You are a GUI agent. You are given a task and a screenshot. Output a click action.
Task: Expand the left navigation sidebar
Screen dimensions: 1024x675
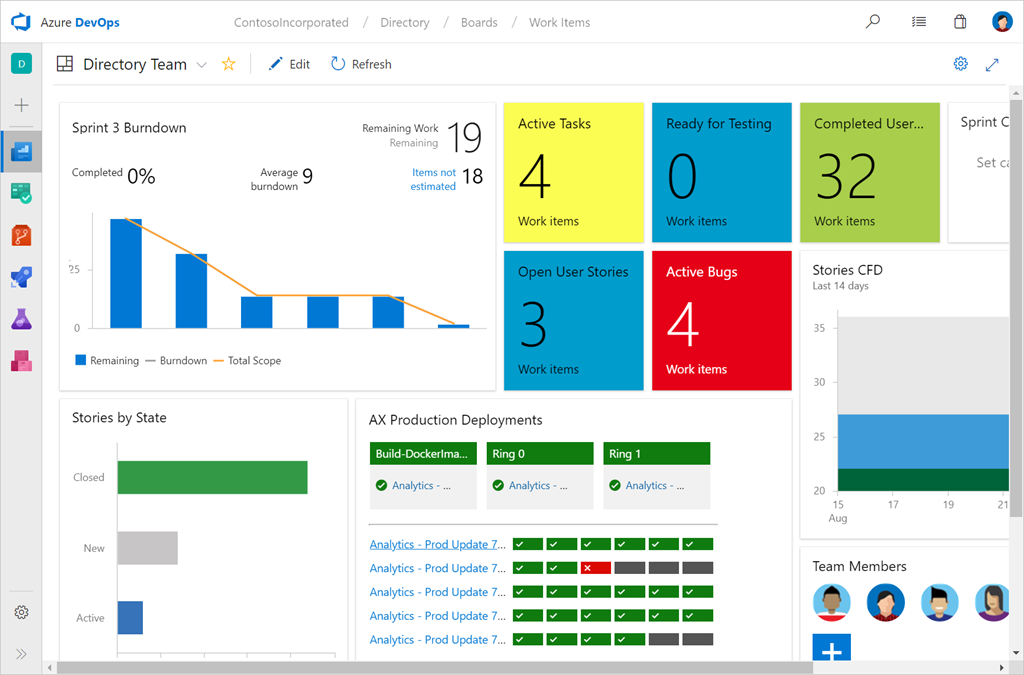click(21, 654)
